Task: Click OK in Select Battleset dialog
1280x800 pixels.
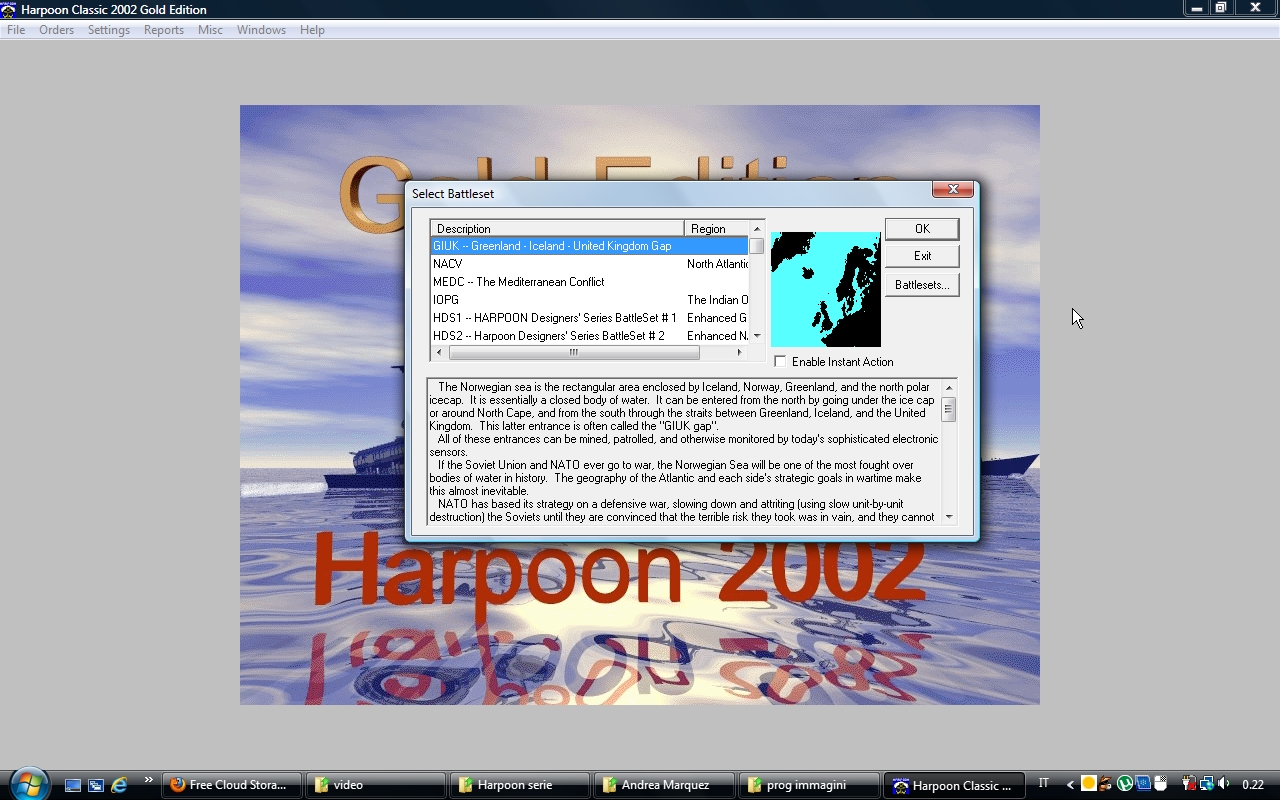Action: tap(922, 229)
